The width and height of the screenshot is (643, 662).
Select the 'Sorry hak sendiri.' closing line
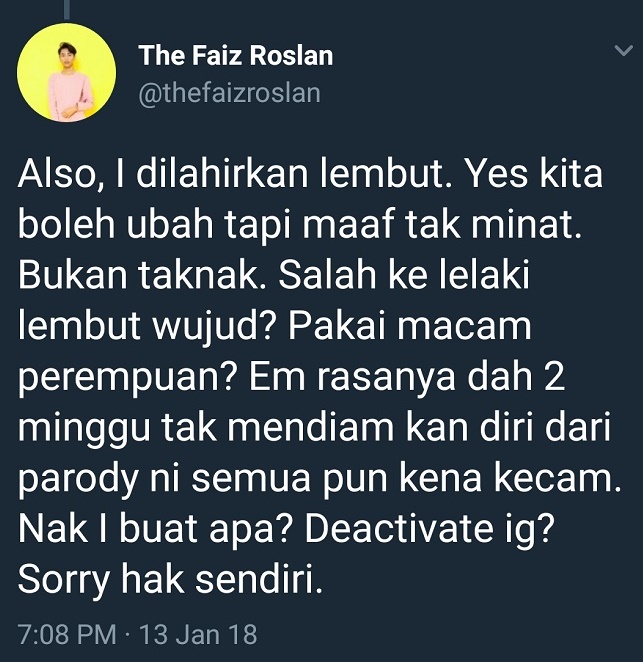pos(170,579)
